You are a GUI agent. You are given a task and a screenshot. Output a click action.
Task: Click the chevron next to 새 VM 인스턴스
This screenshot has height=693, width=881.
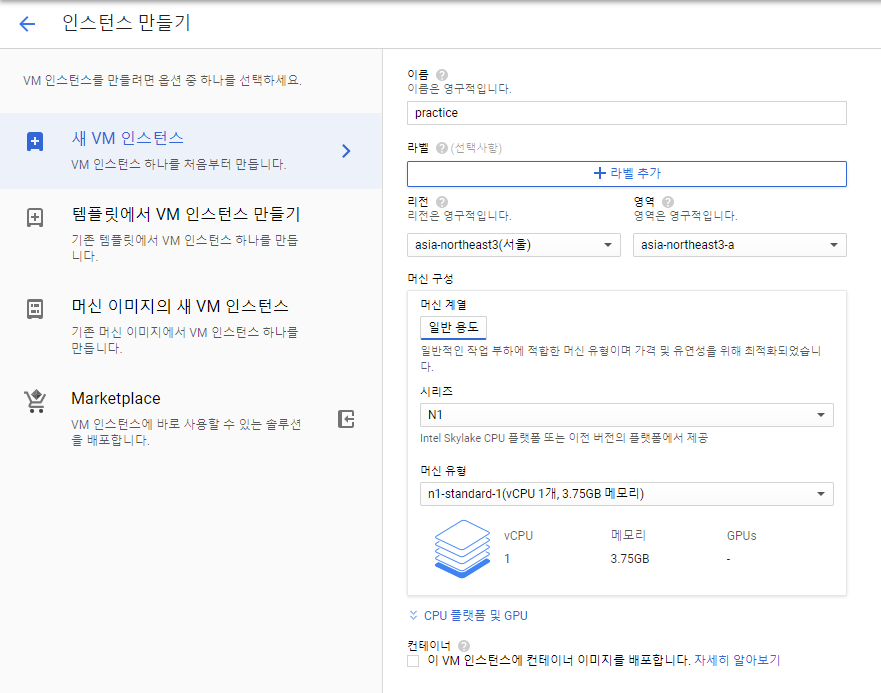(x=346, y=151)
